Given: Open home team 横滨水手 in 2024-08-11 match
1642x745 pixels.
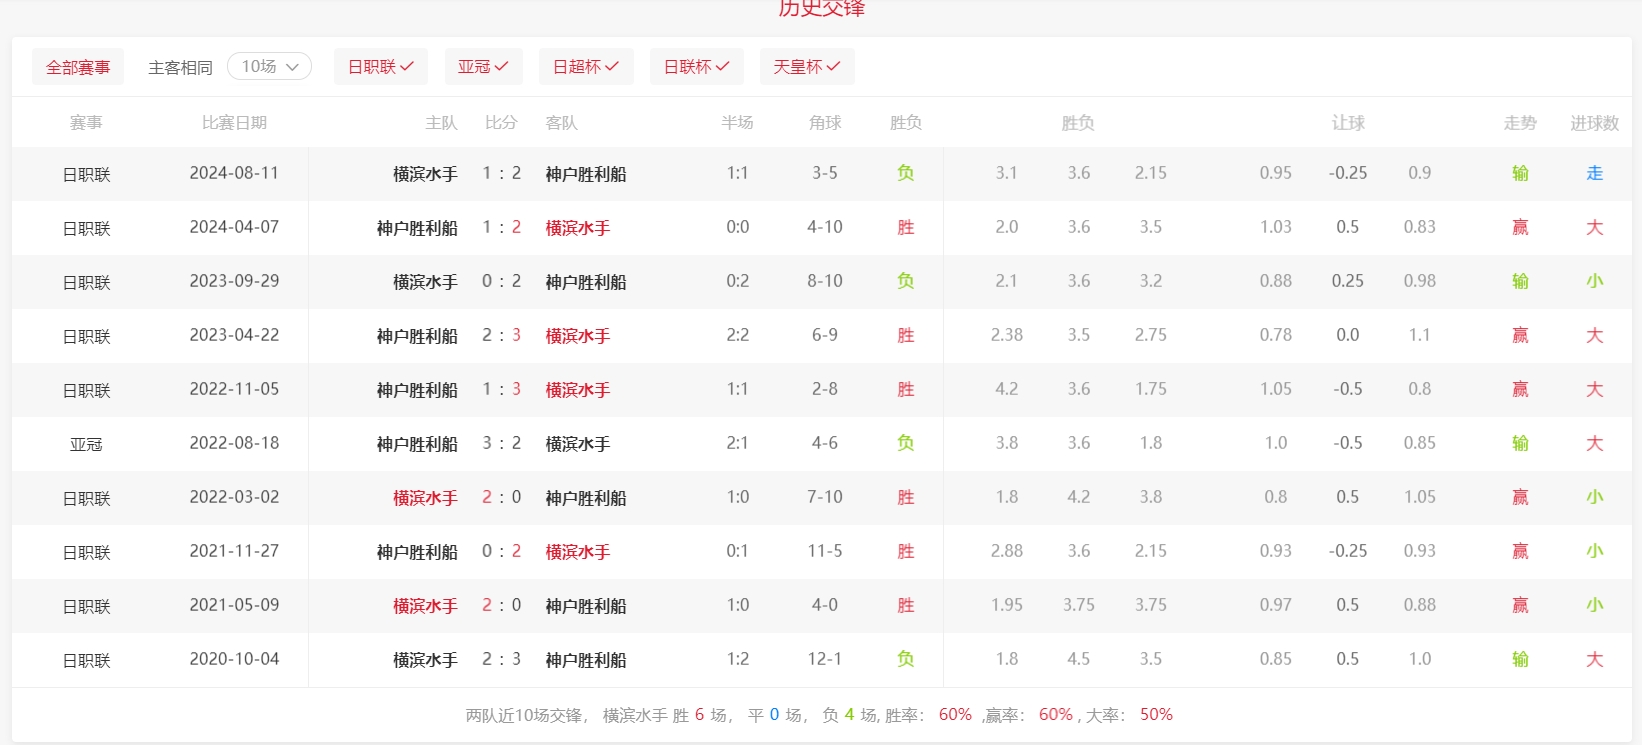Looking at the screenshot, I should pyautogui.click(x=424, y=174).
